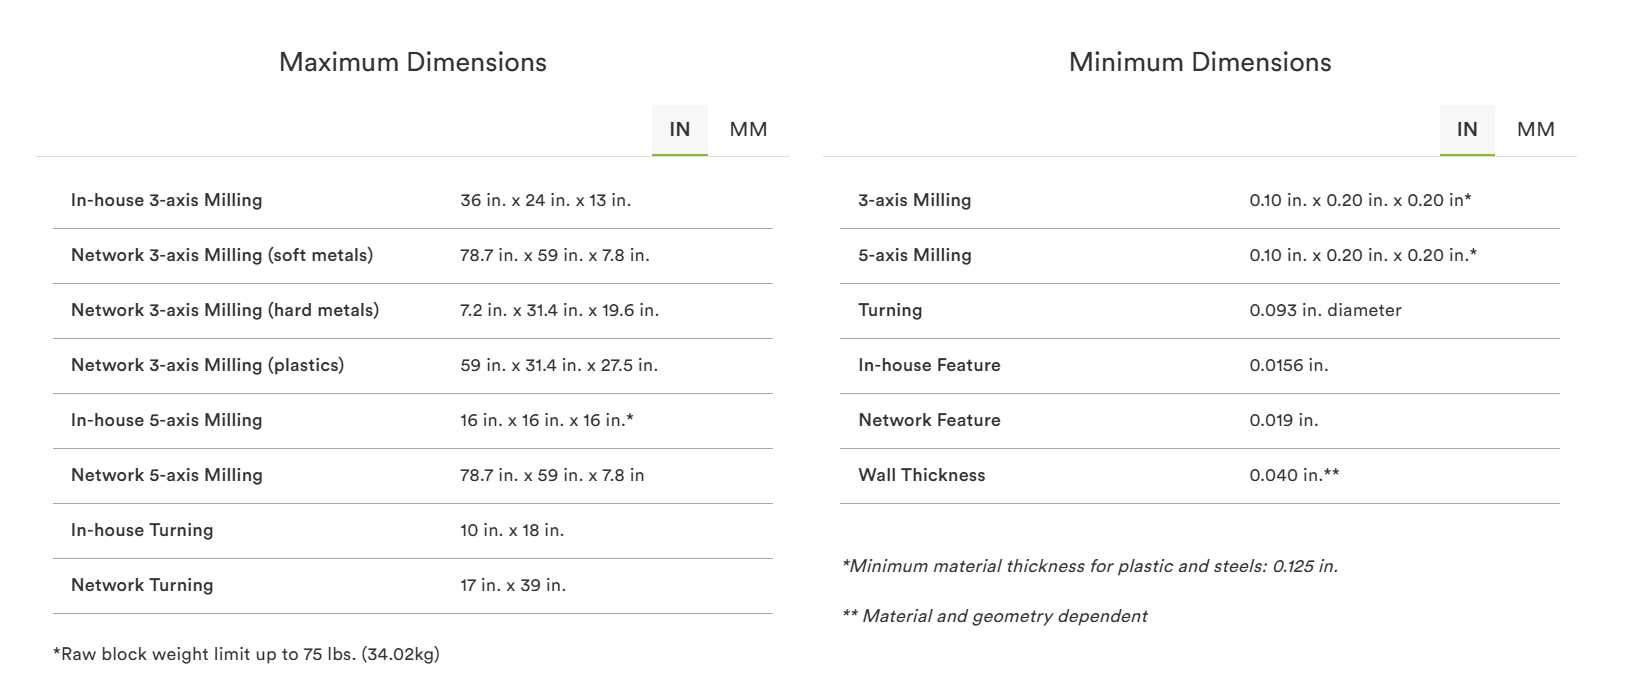Switch Minimum Dimensions table to MM units
Image resolution: width=1635 pixels, height=689 pixels.
tap(1535, 130)
